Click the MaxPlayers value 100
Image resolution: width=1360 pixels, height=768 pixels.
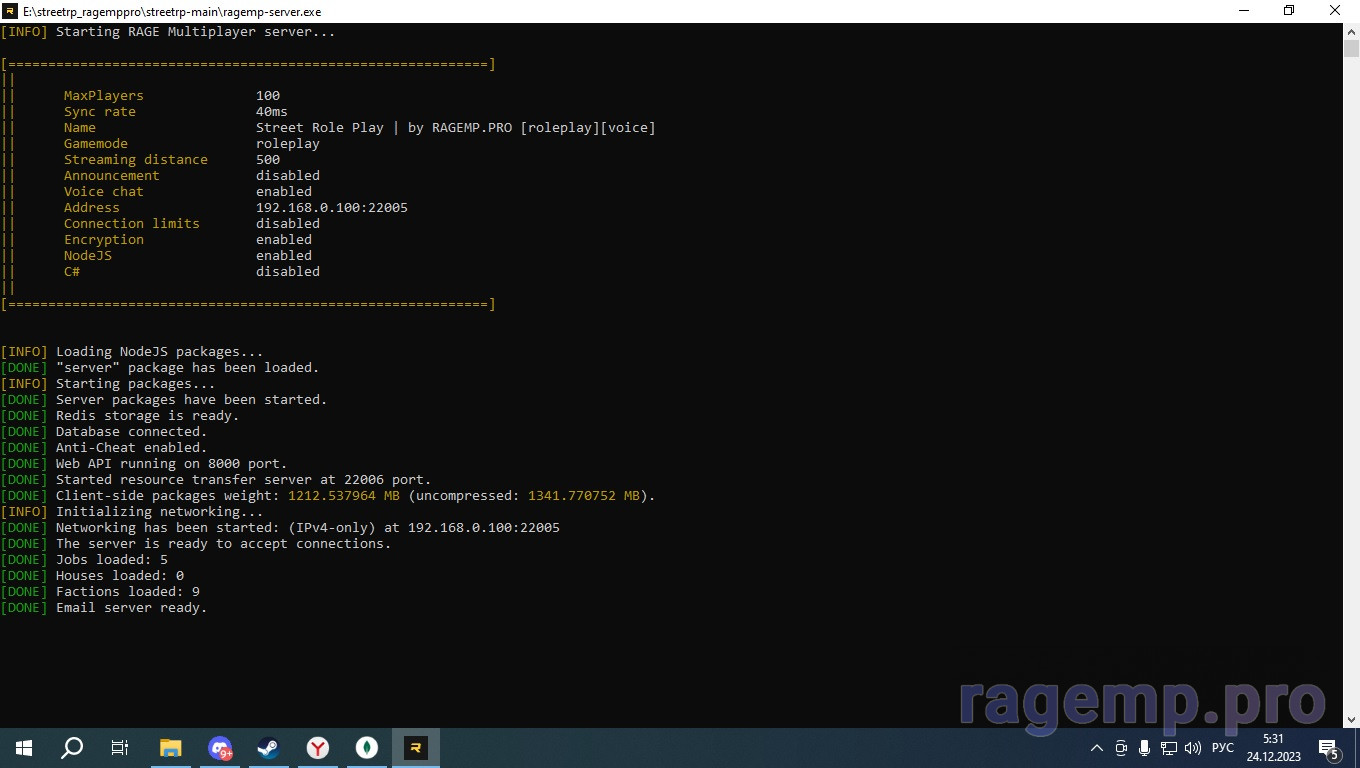[x=268, y=96]
